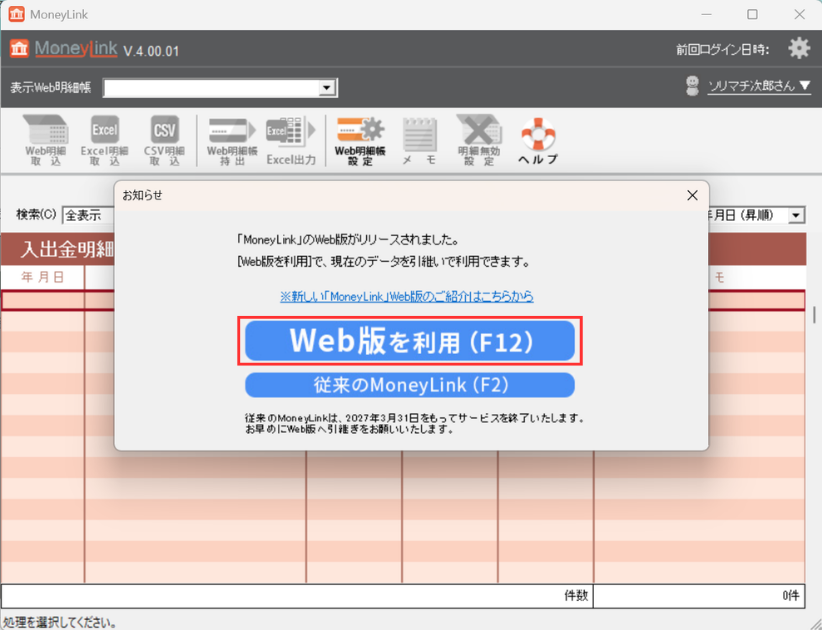Open the Web版のご紹介 link
The image size is (822, 630).
(407, 296)
